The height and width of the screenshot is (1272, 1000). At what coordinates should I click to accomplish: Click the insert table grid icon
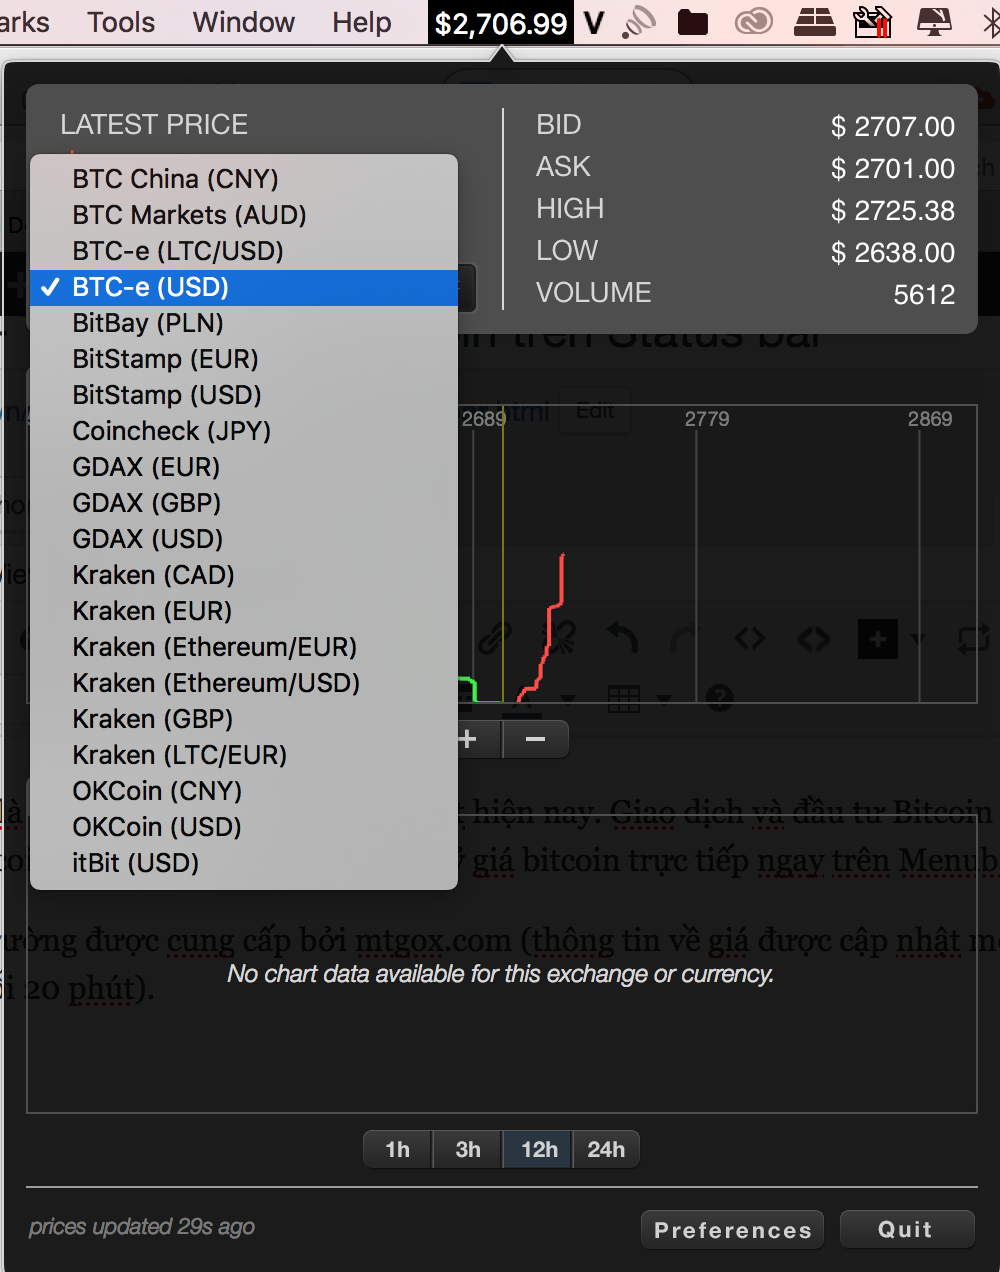coord(623,699)
